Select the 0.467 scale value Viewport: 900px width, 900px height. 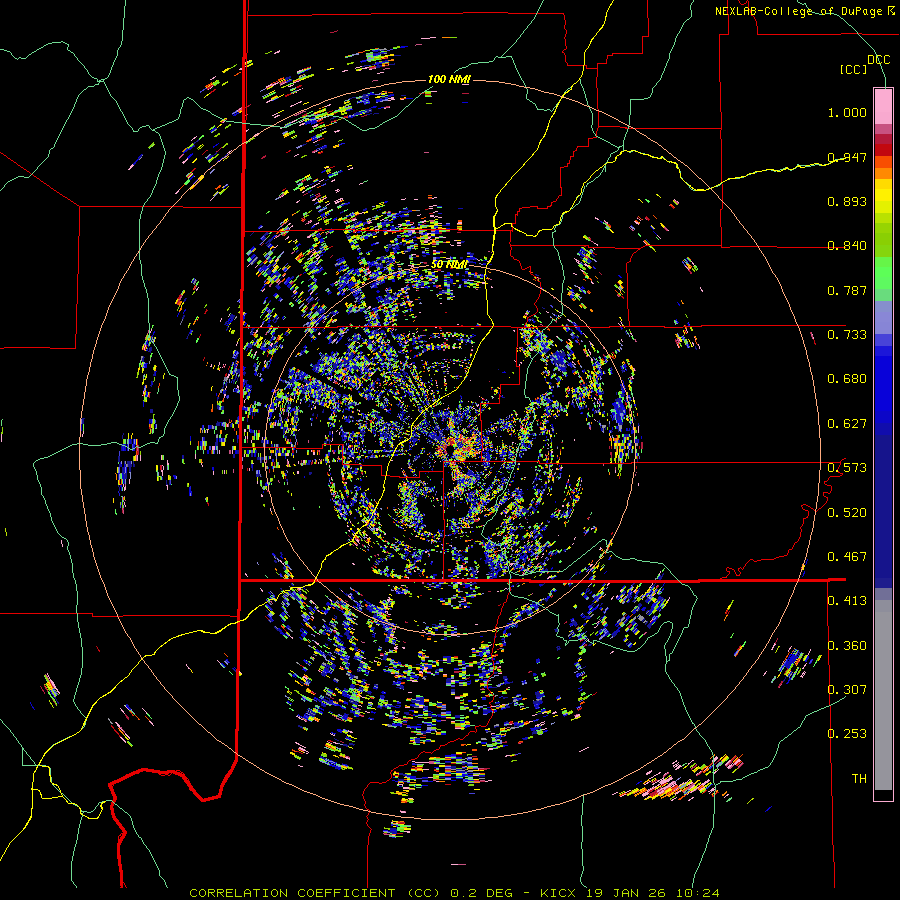click(847, 557)
